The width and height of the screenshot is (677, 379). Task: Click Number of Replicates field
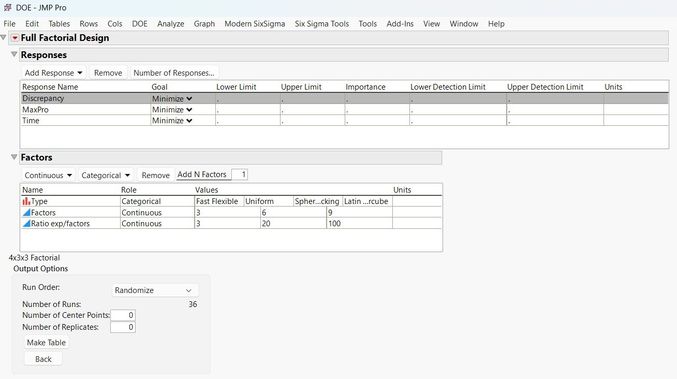tap(123, 327)
